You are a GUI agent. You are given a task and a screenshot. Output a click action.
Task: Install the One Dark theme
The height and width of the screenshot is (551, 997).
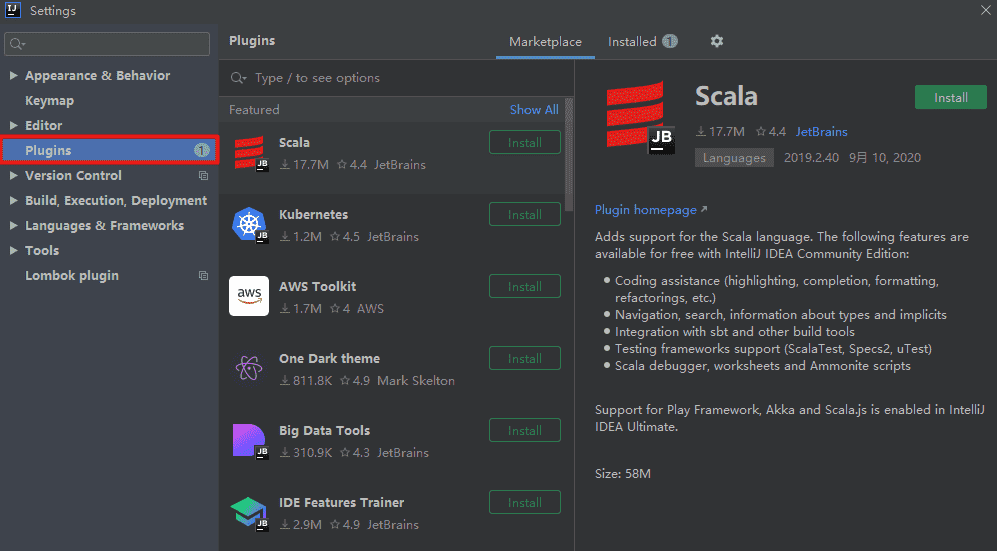click(525, 358)
